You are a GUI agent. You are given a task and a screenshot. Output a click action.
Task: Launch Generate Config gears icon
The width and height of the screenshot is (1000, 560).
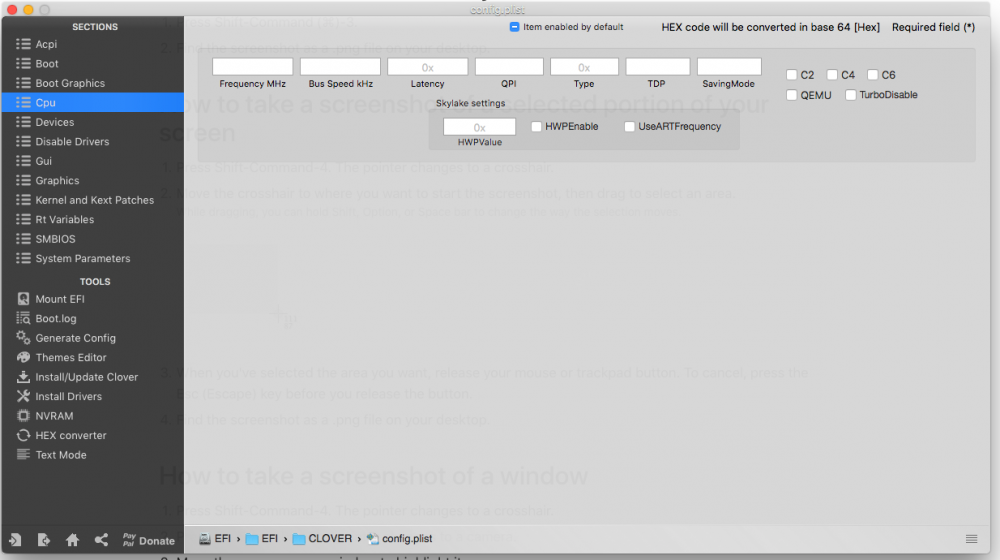point(23,337)
